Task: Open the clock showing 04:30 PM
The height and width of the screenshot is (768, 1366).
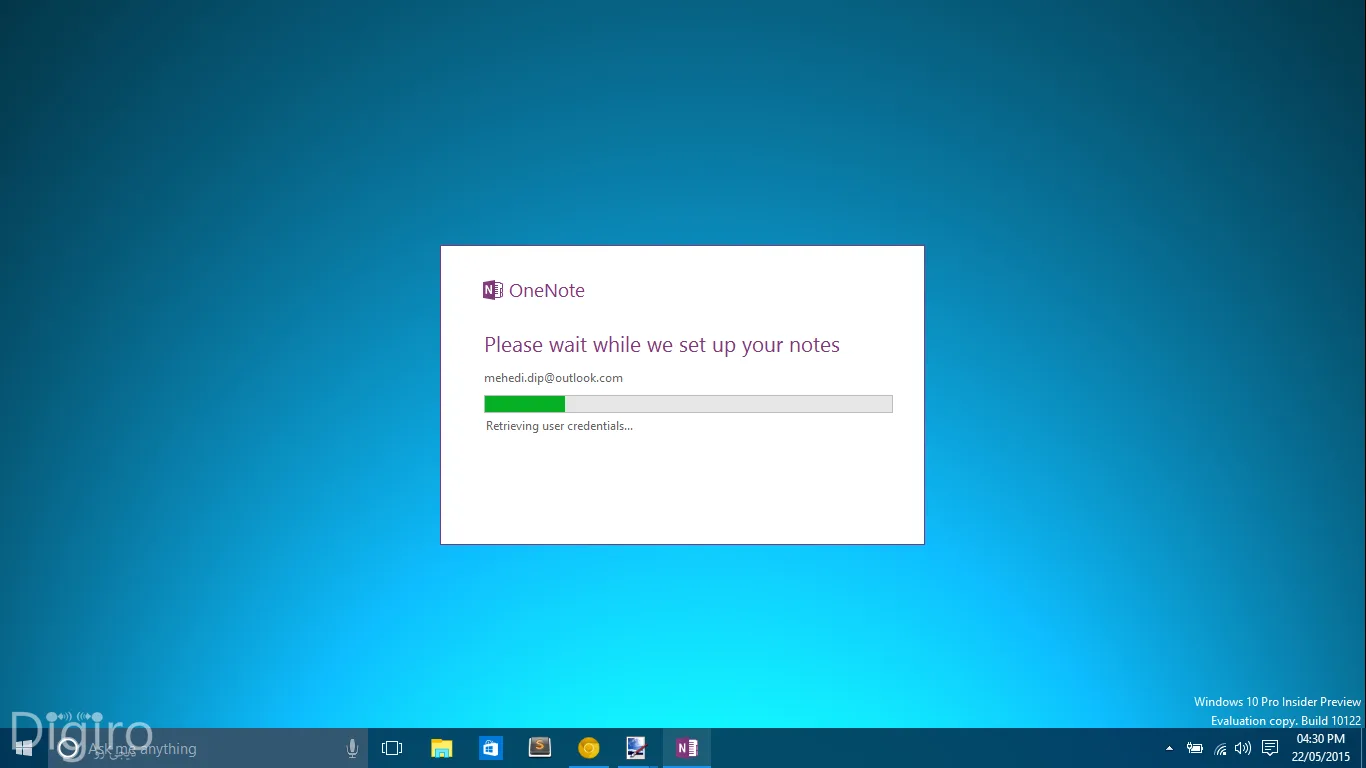Action: click(1321, 748)
